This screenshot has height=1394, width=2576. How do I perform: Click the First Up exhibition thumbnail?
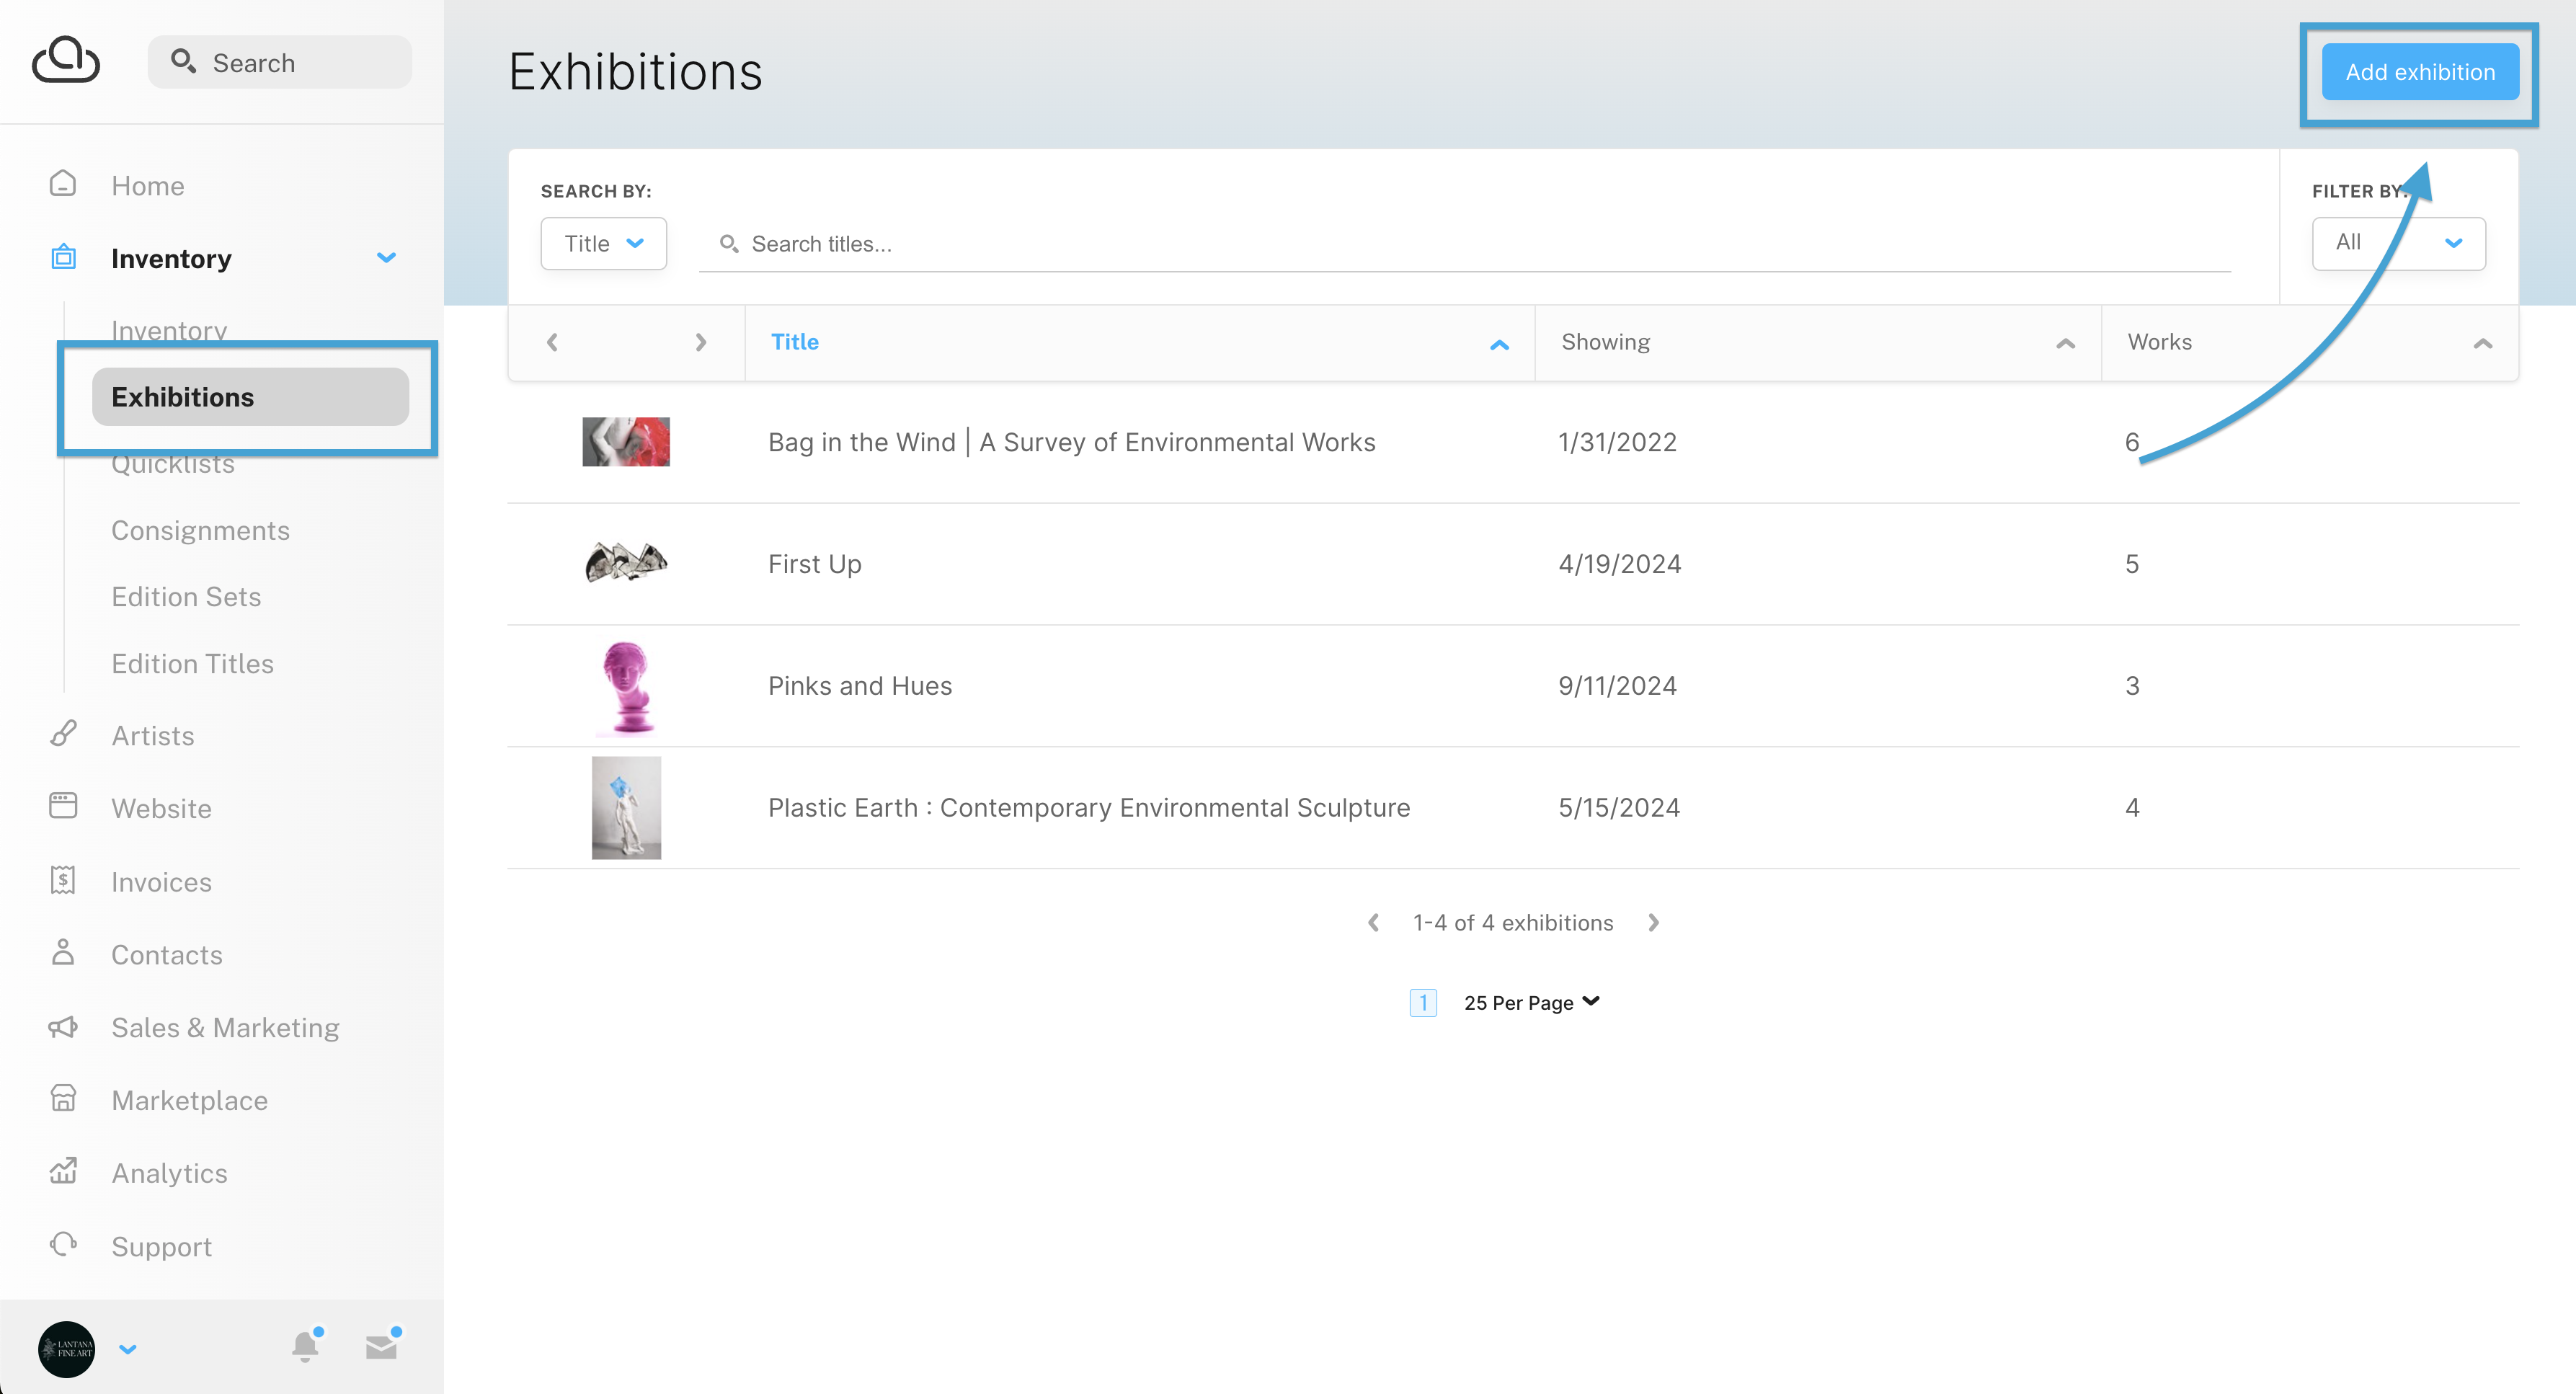click(626, 562)
